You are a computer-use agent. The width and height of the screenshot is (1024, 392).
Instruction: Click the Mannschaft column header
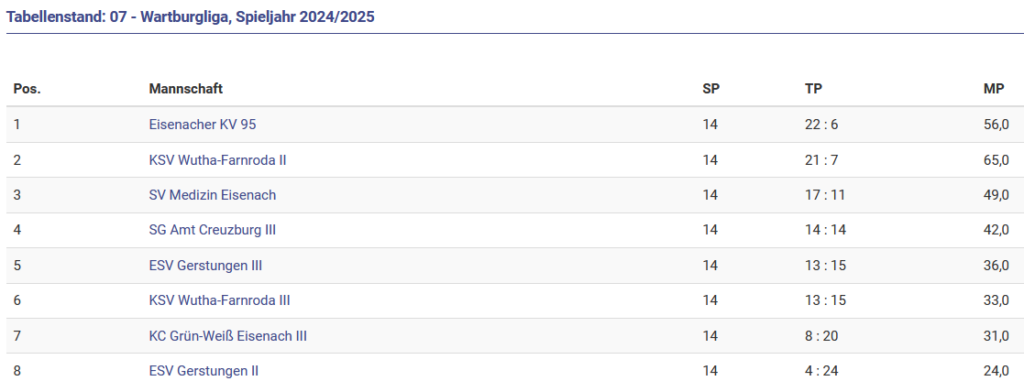(x=185, y=89)
